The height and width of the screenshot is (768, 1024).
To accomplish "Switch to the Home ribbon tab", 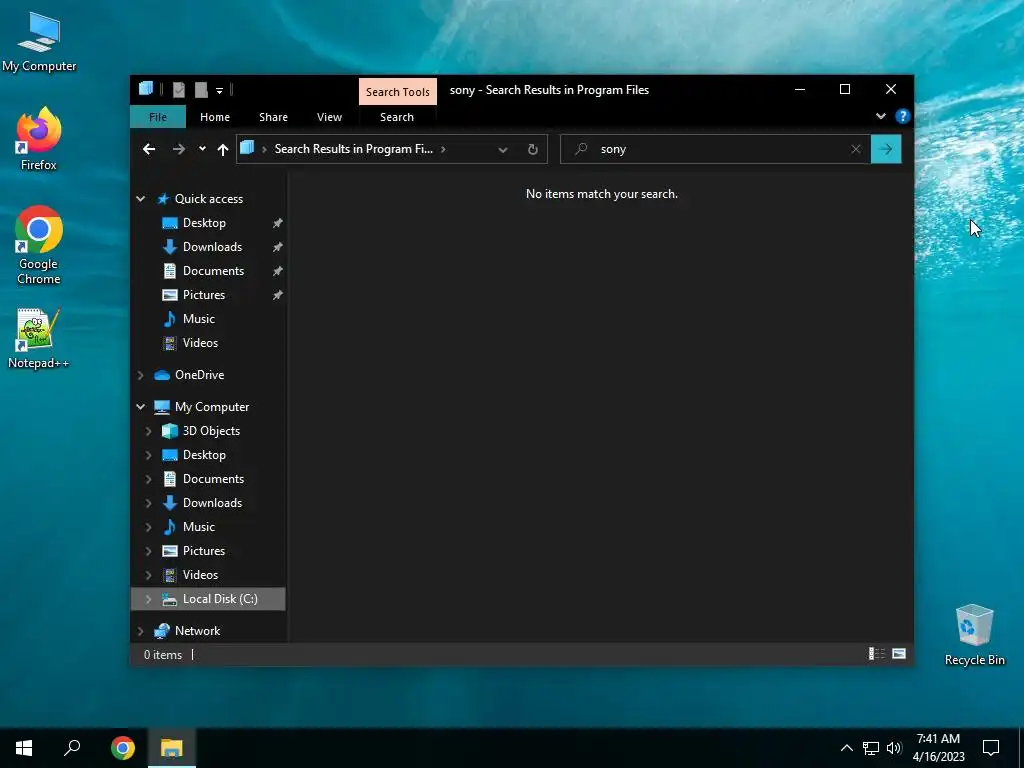I will click(215, 117).
